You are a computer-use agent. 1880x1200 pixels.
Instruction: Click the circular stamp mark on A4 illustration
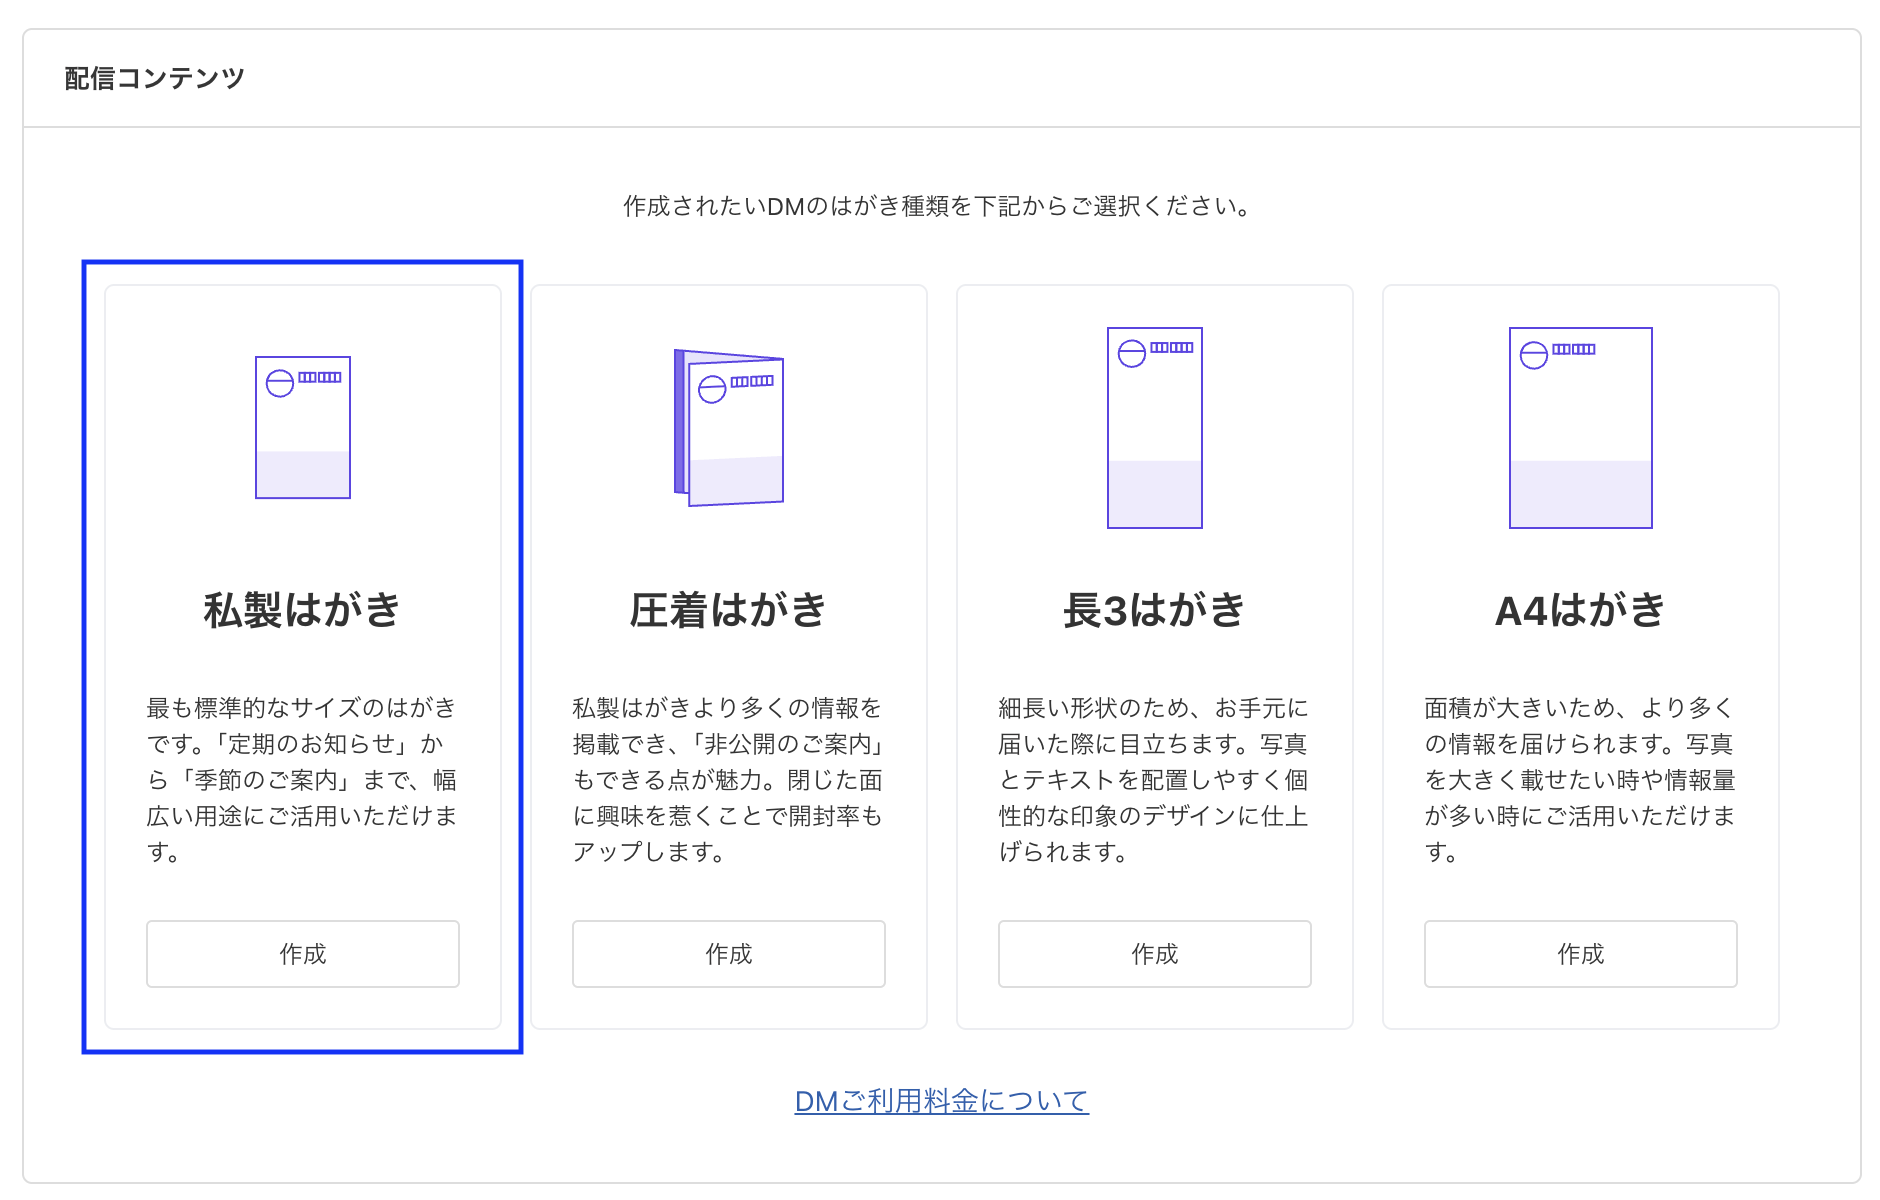1533,355
